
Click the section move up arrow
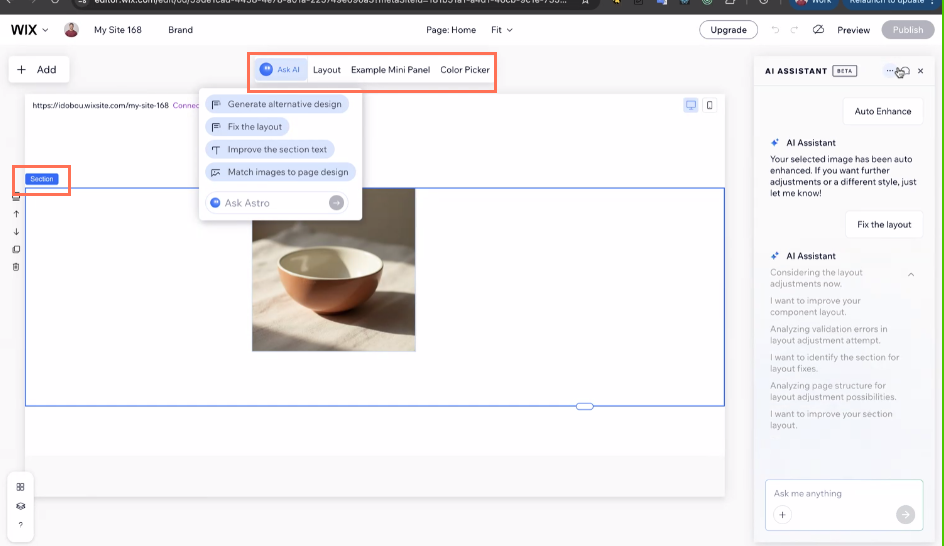click(16, 214)
